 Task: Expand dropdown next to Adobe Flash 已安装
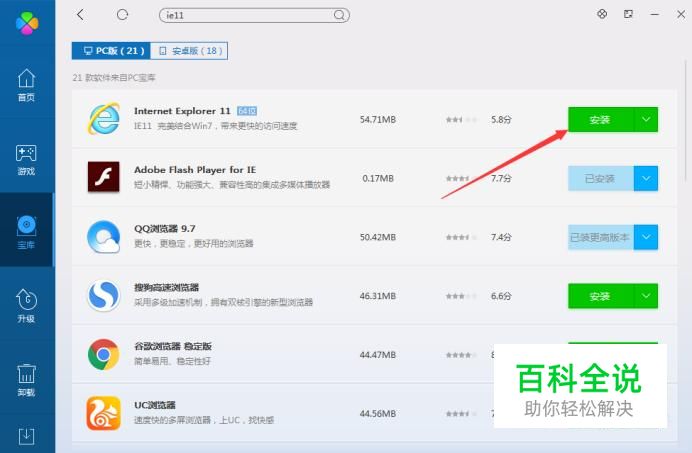[646, 178]
